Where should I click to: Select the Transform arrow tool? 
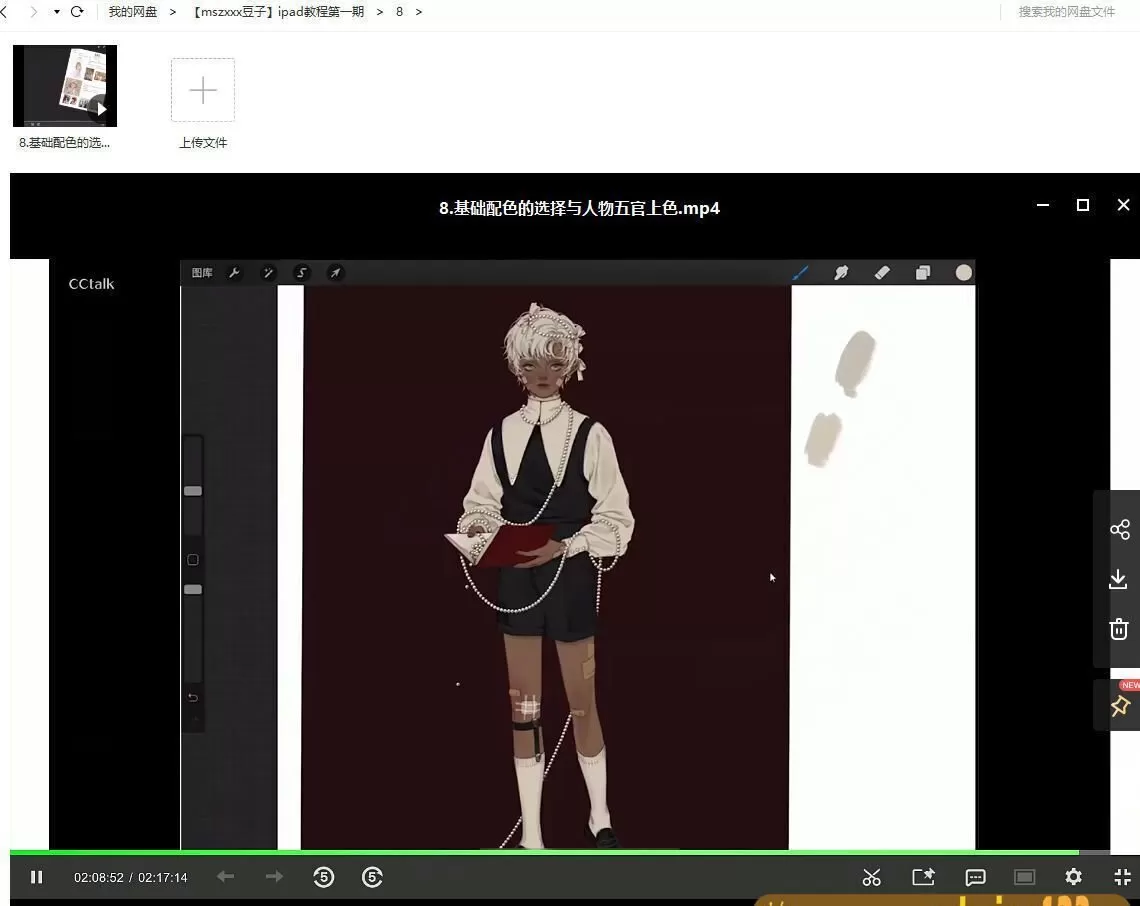click(x=334, y=272)
